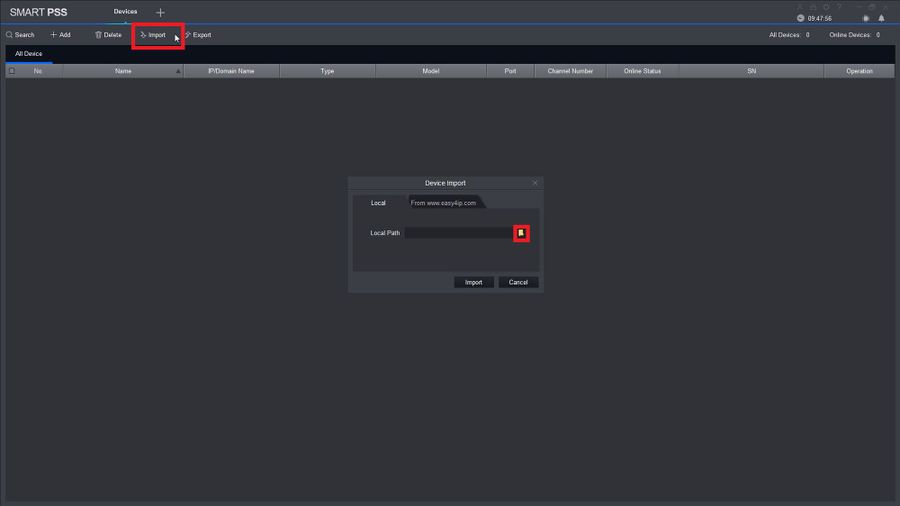Click the Operation column header
This screenshot has width=900, height=506.
pyautogui.click(x=859, y=71)
